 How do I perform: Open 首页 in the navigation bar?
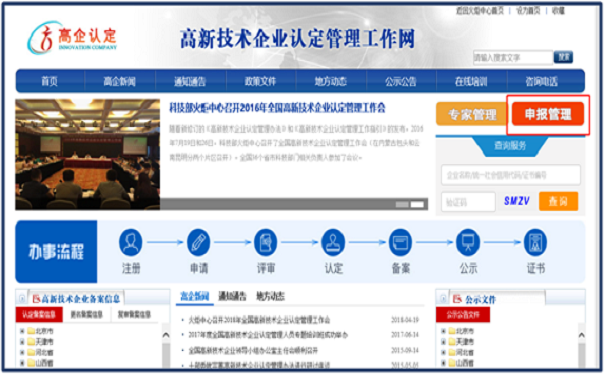click(x=49, y=81)
